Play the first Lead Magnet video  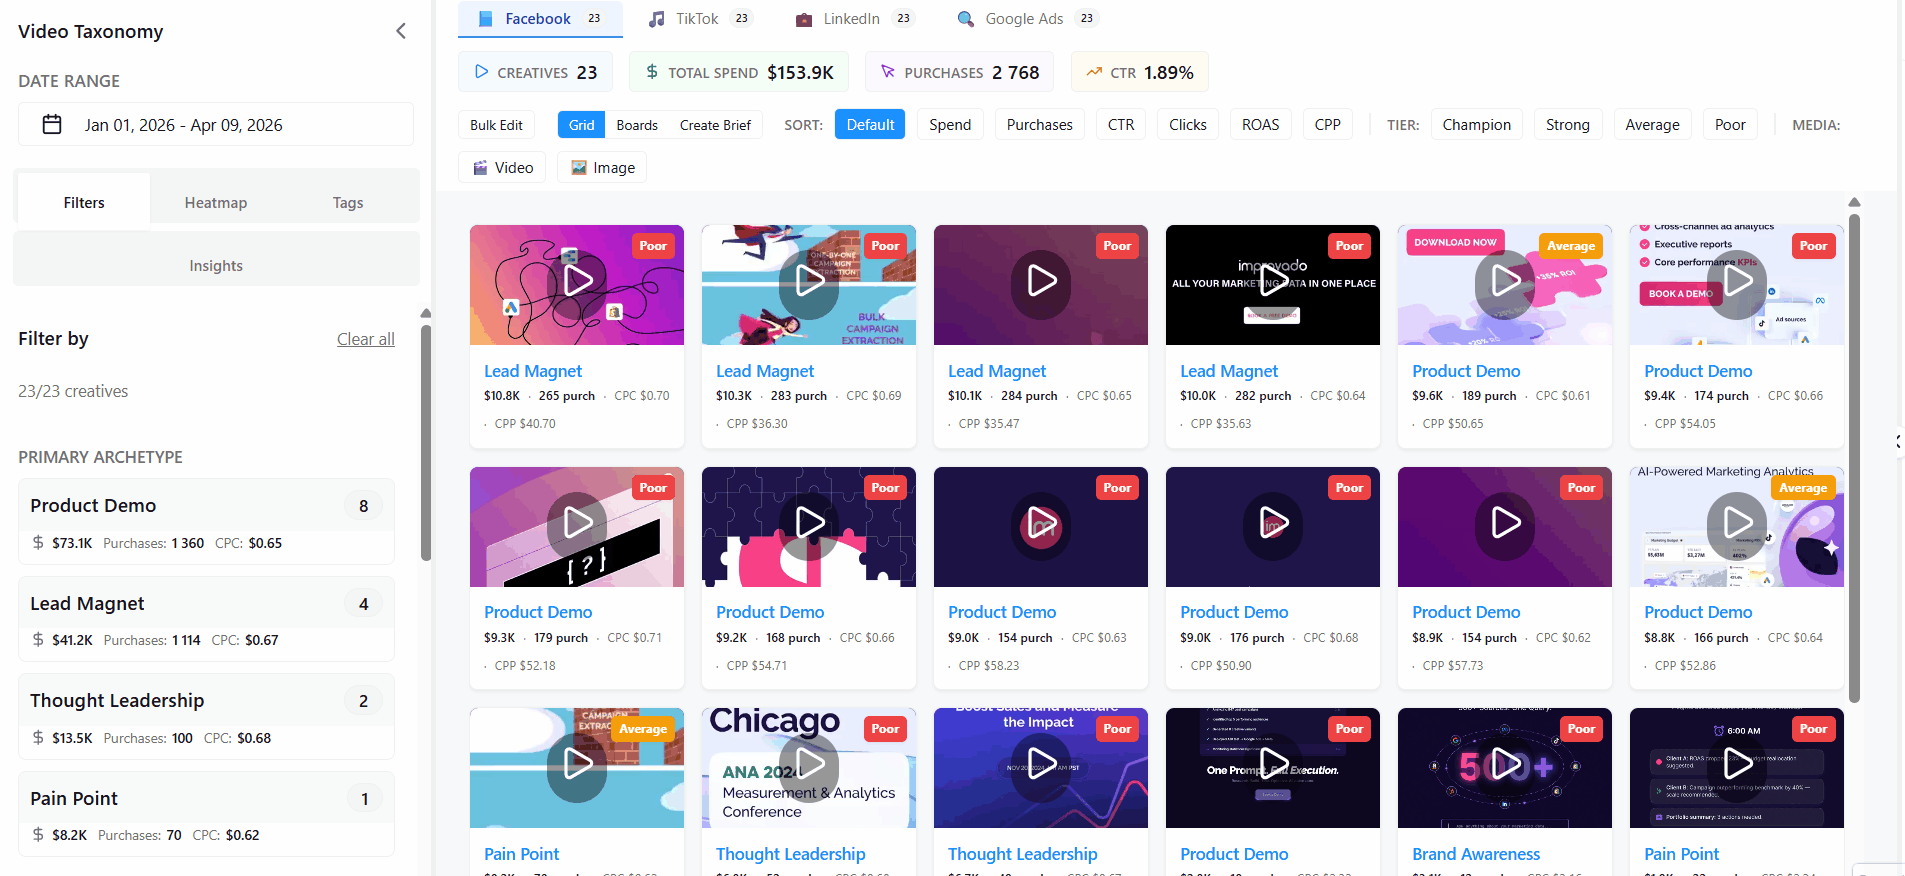(x=577, y=281)
